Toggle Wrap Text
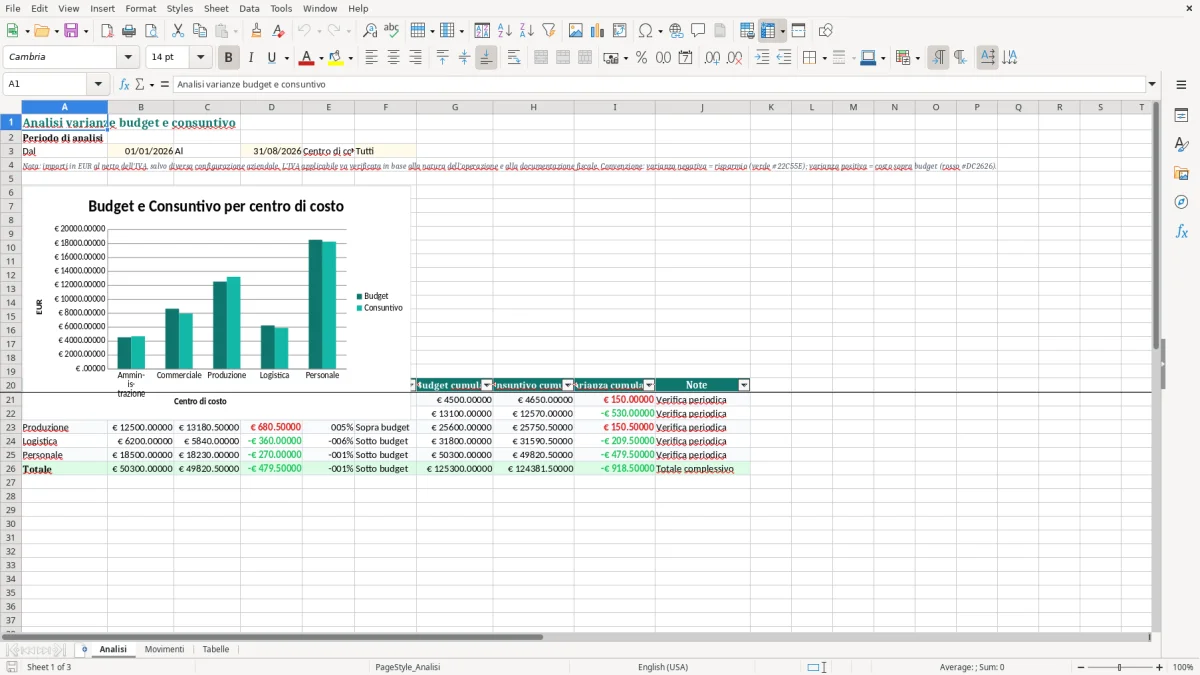Screen dimensions: 1200x675 click(514, 58)
